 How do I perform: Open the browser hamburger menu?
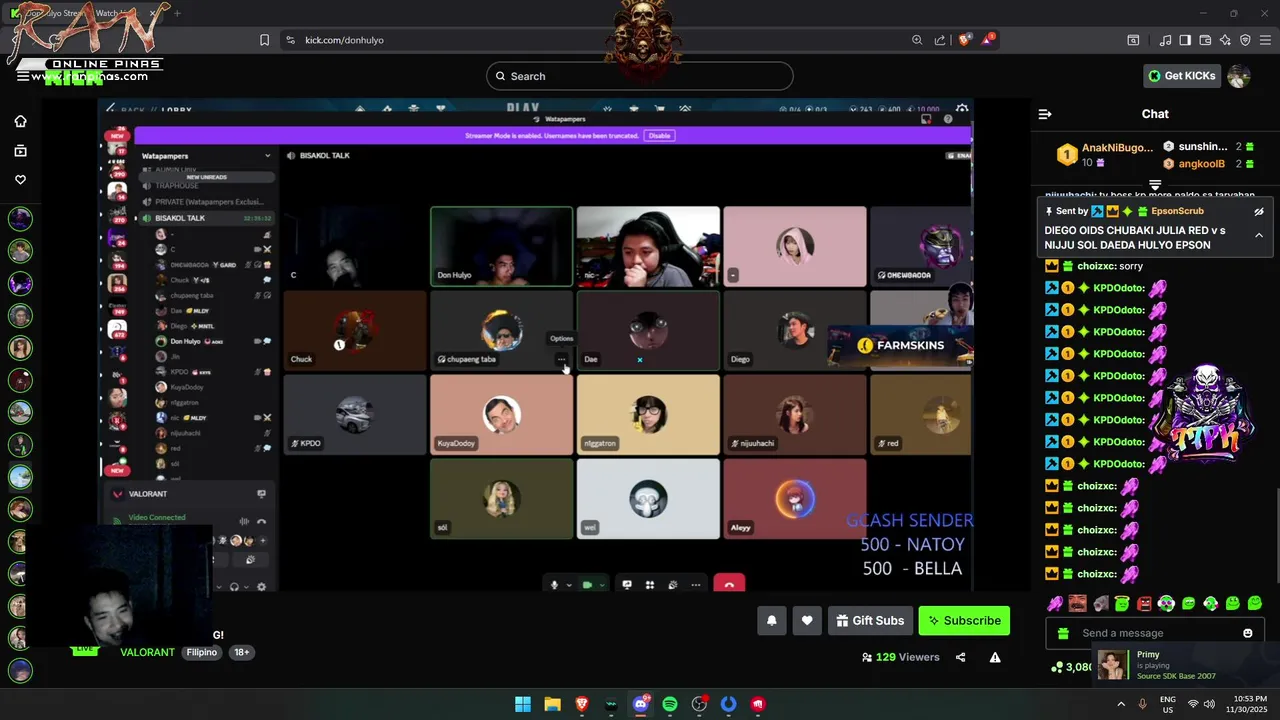tap(1265, 40)
